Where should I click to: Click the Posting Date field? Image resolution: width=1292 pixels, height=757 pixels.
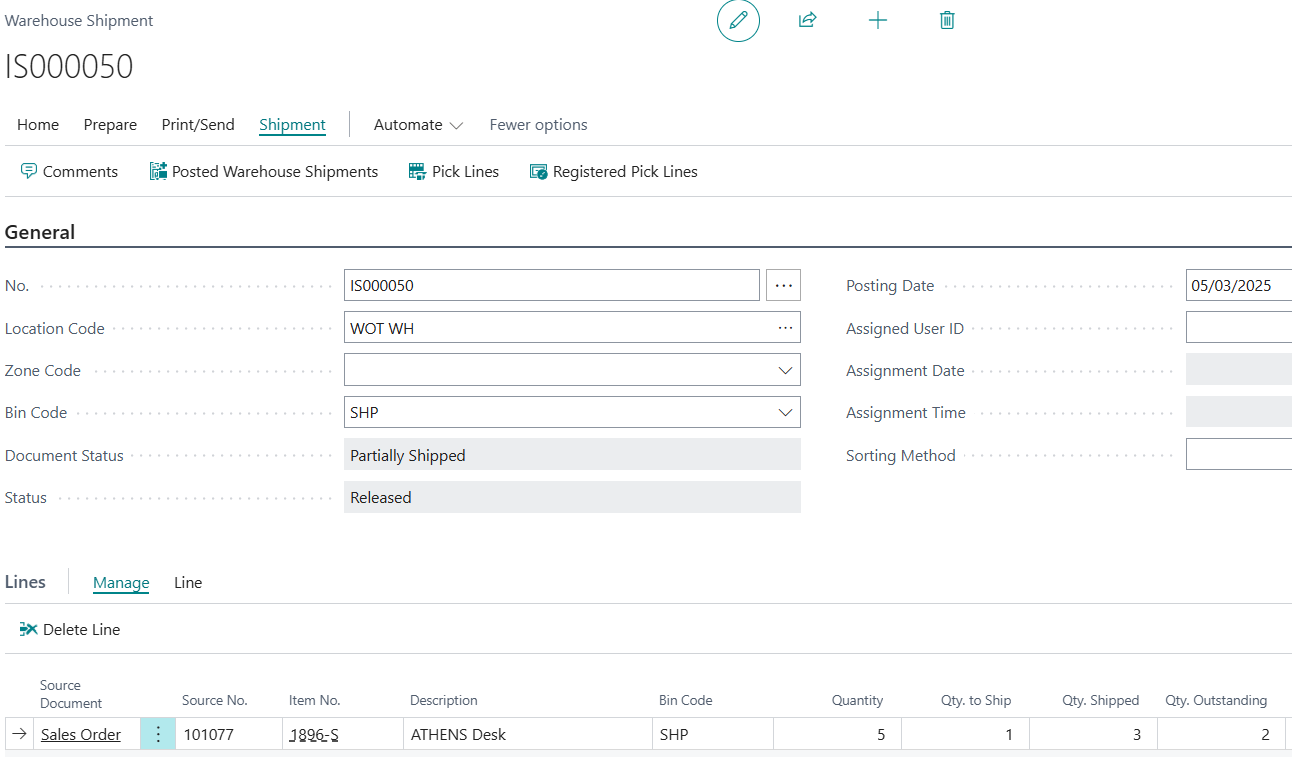[x=1238, y=285]
